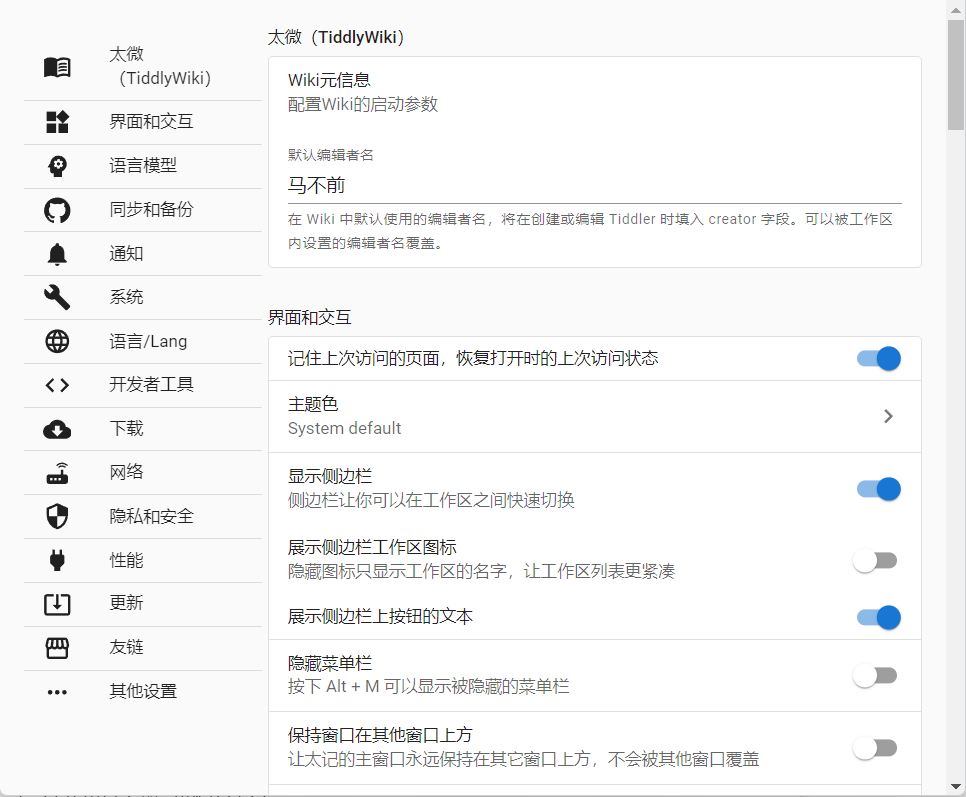Click 侧边栏让你可以在工作区之间快速切换 description
The height and width of the screenshot is (797, 966).
(x=431, y=500)
